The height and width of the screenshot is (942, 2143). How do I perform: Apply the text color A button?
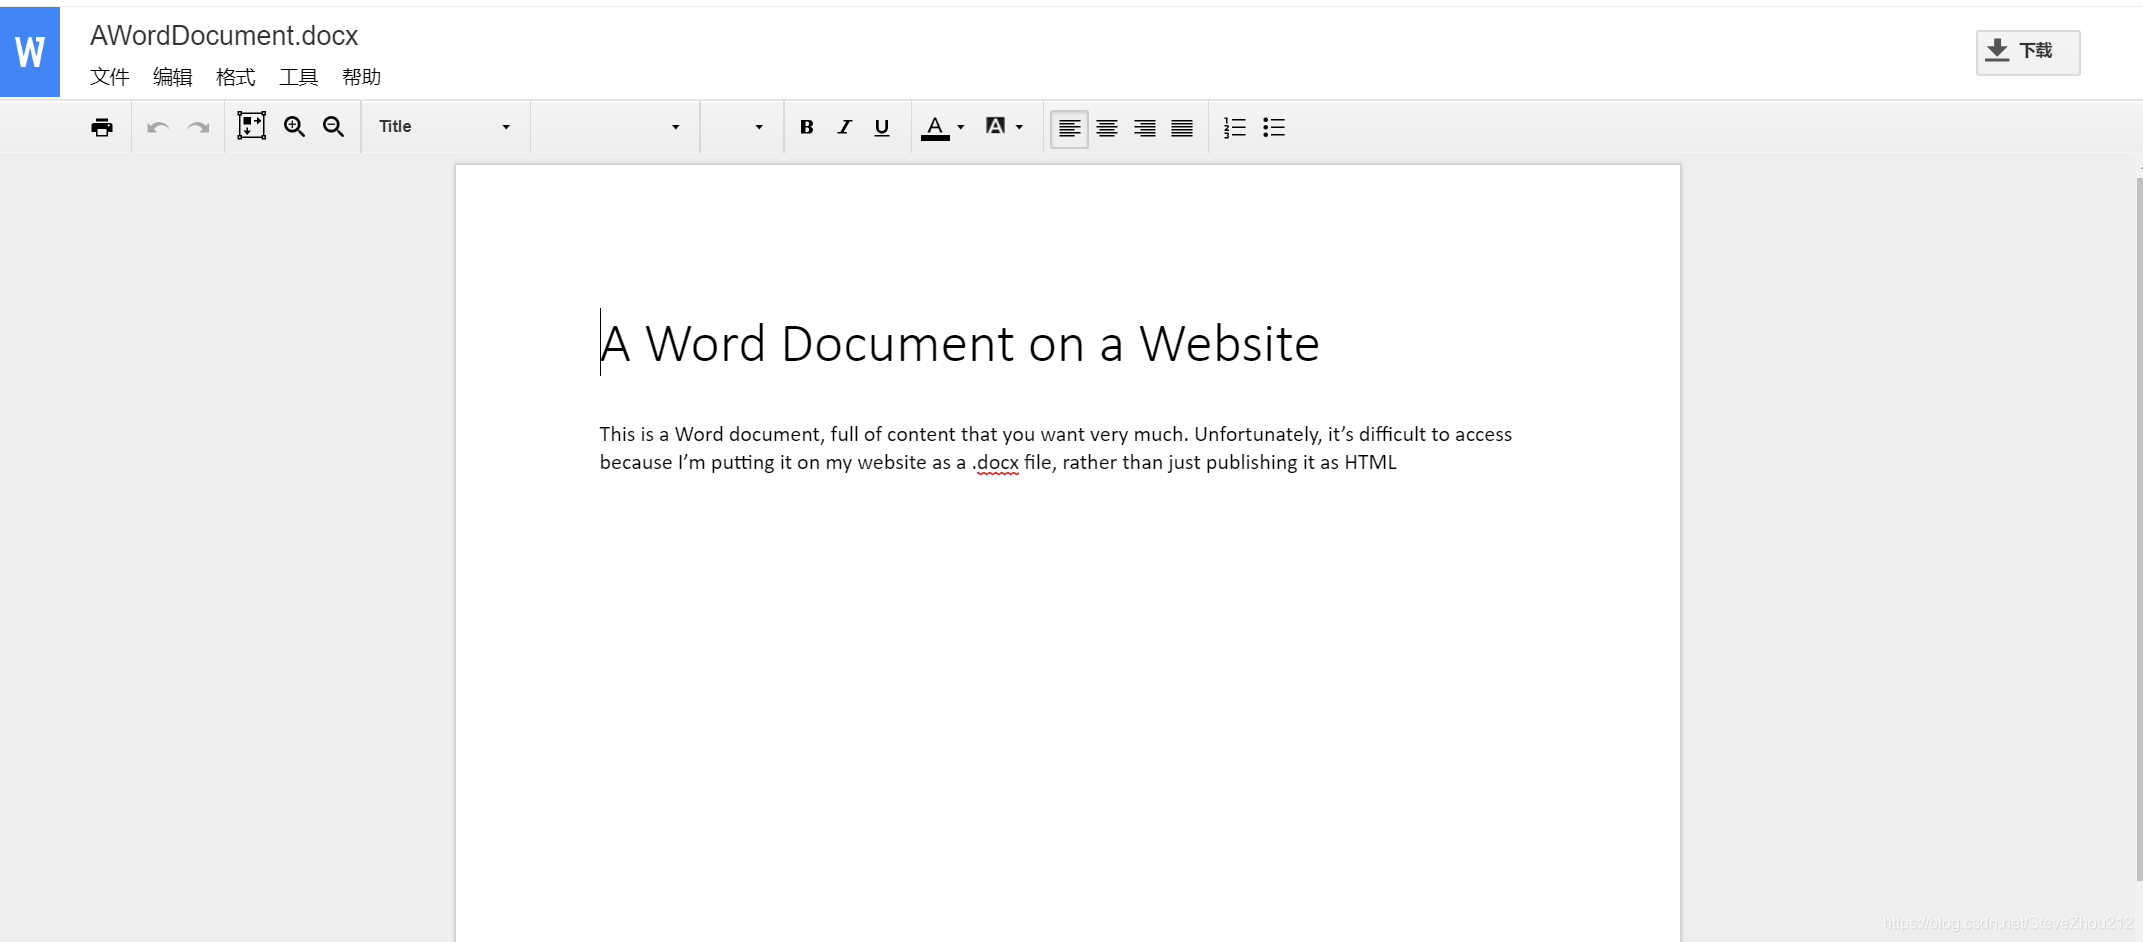pyautogui.click(x=935, y=128)
